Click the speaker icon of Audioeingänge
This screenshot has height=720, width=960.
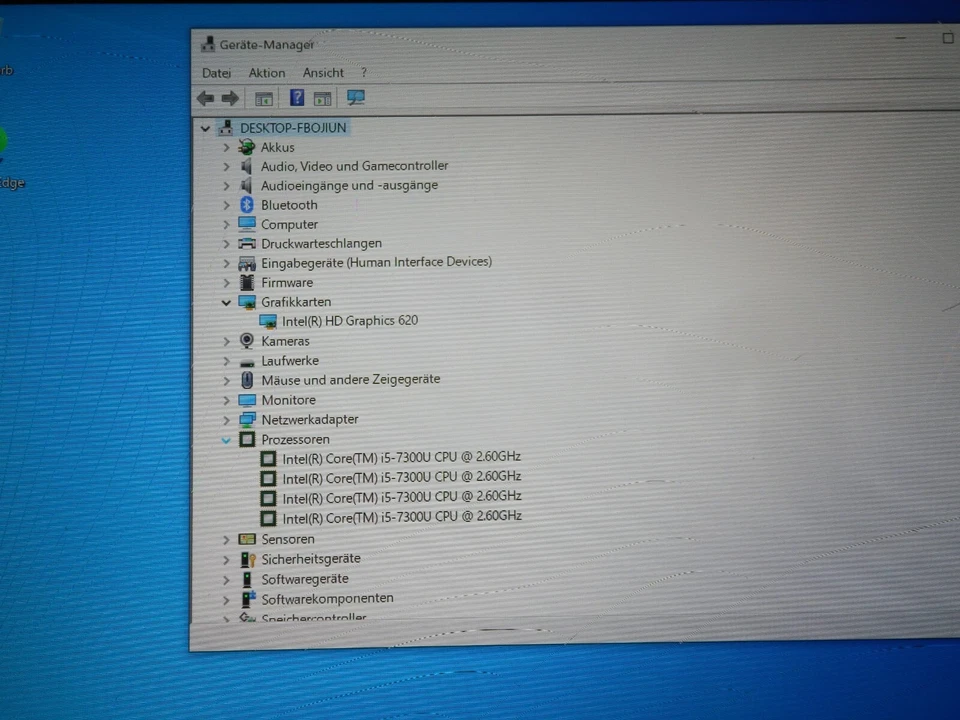pyautogui.click(x=247, y=185)
